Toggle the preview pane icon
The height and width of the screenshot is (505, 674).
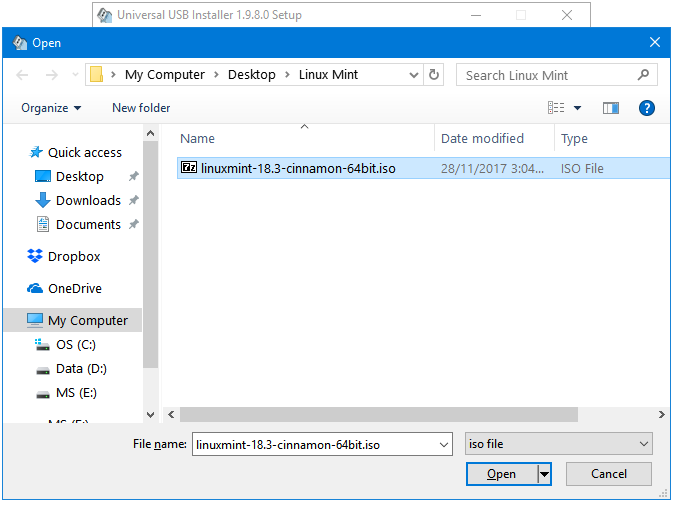[x=610, y=108]
